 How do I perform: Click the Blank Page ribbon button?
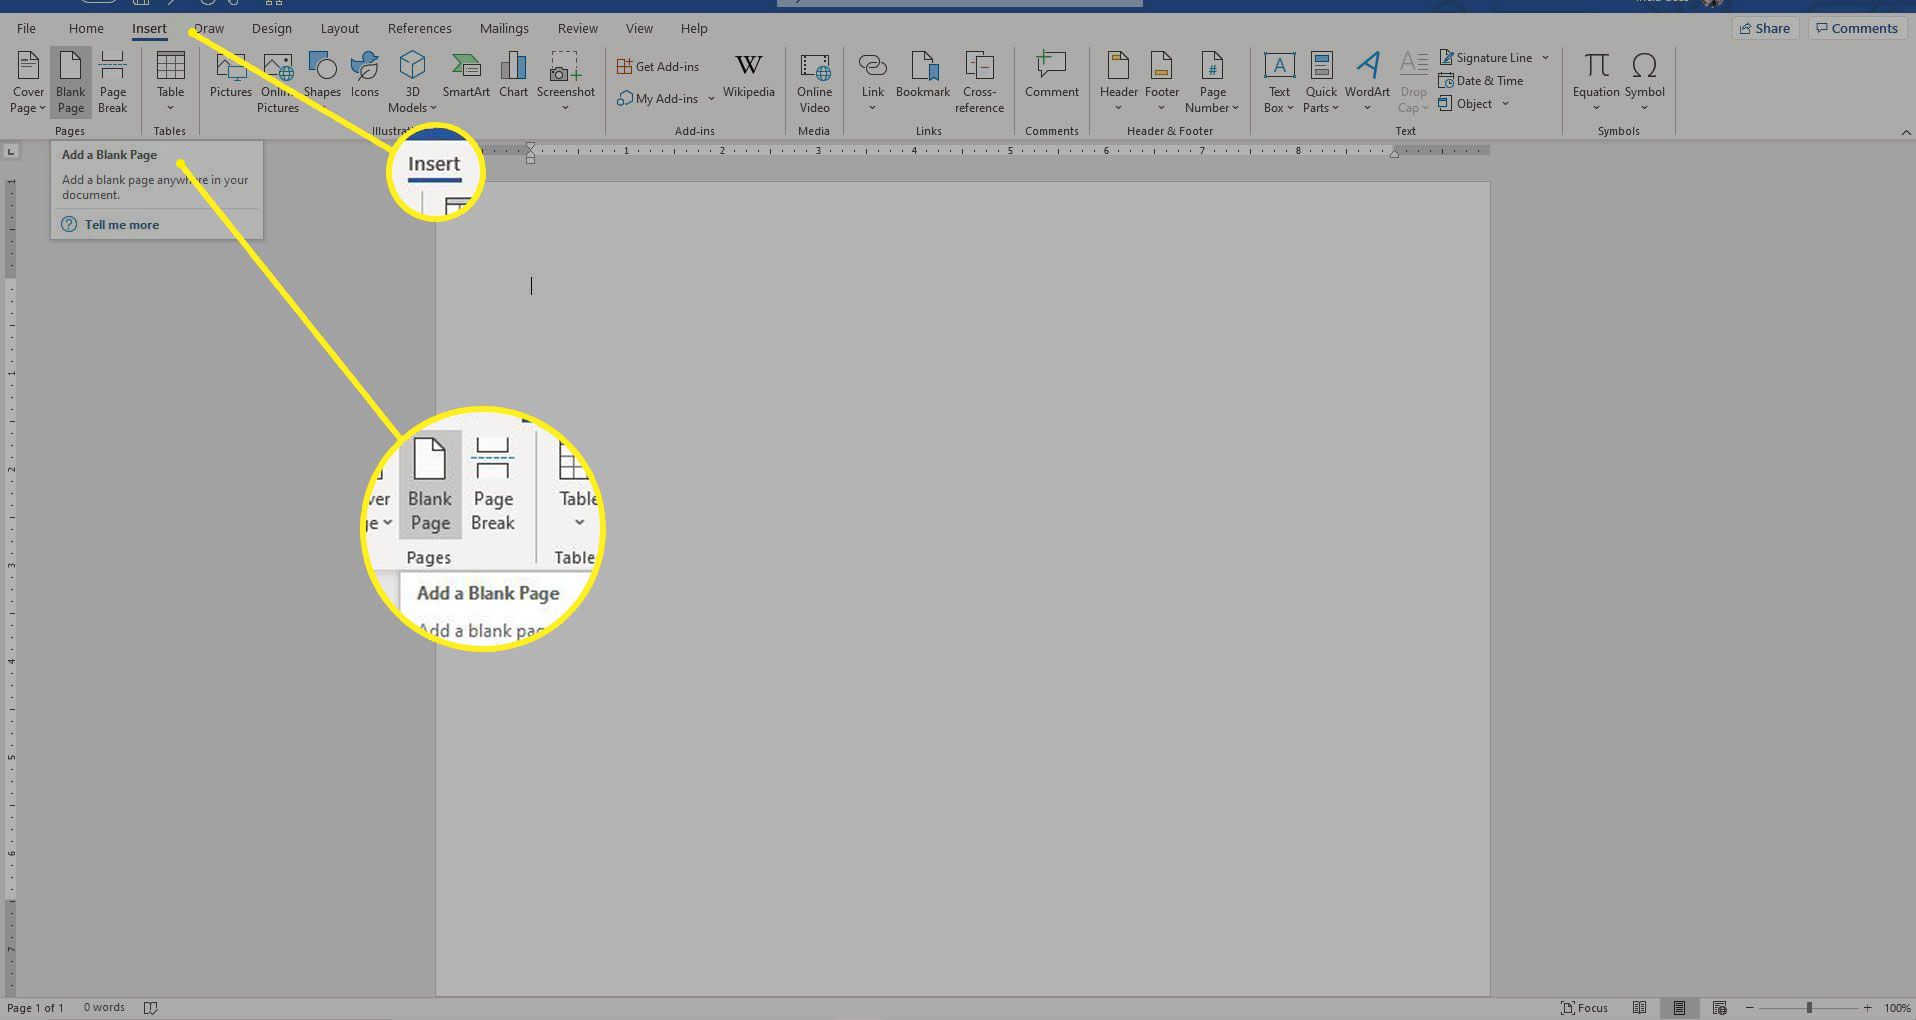[71, 82]
